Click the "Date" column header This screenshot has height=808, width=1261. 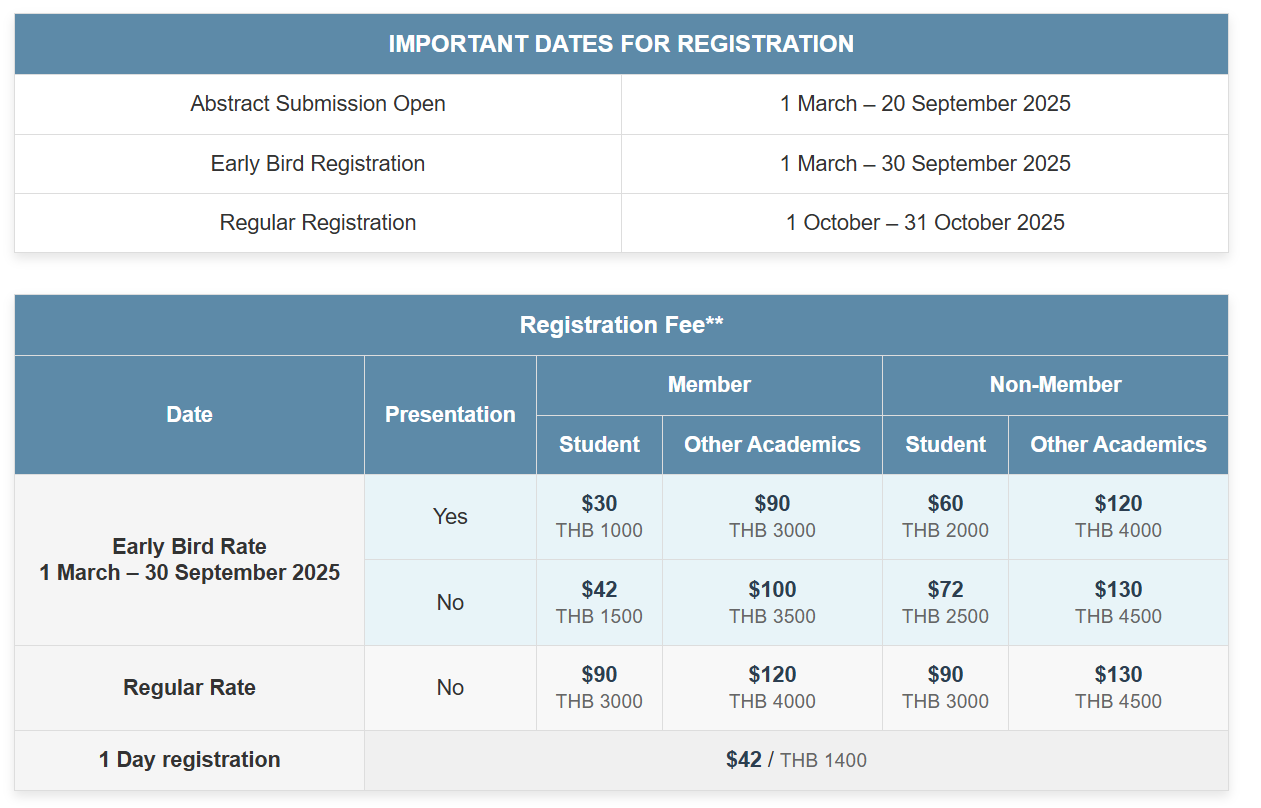point(189,415)
